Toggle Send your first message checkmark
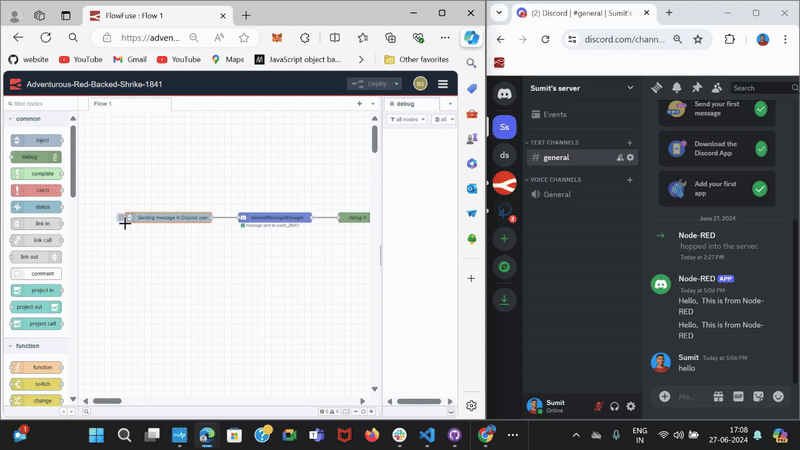 click(761, 109)
